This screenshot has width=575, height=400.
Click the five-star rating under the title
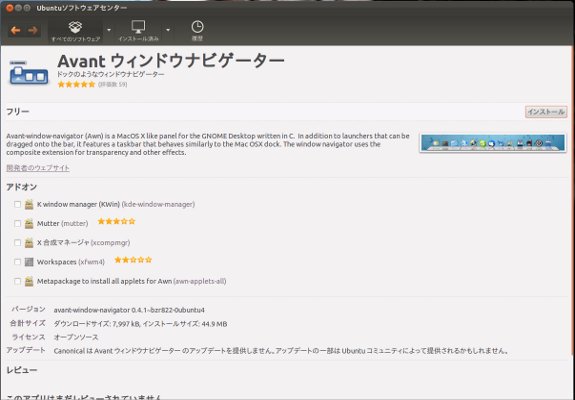[76, 84]
